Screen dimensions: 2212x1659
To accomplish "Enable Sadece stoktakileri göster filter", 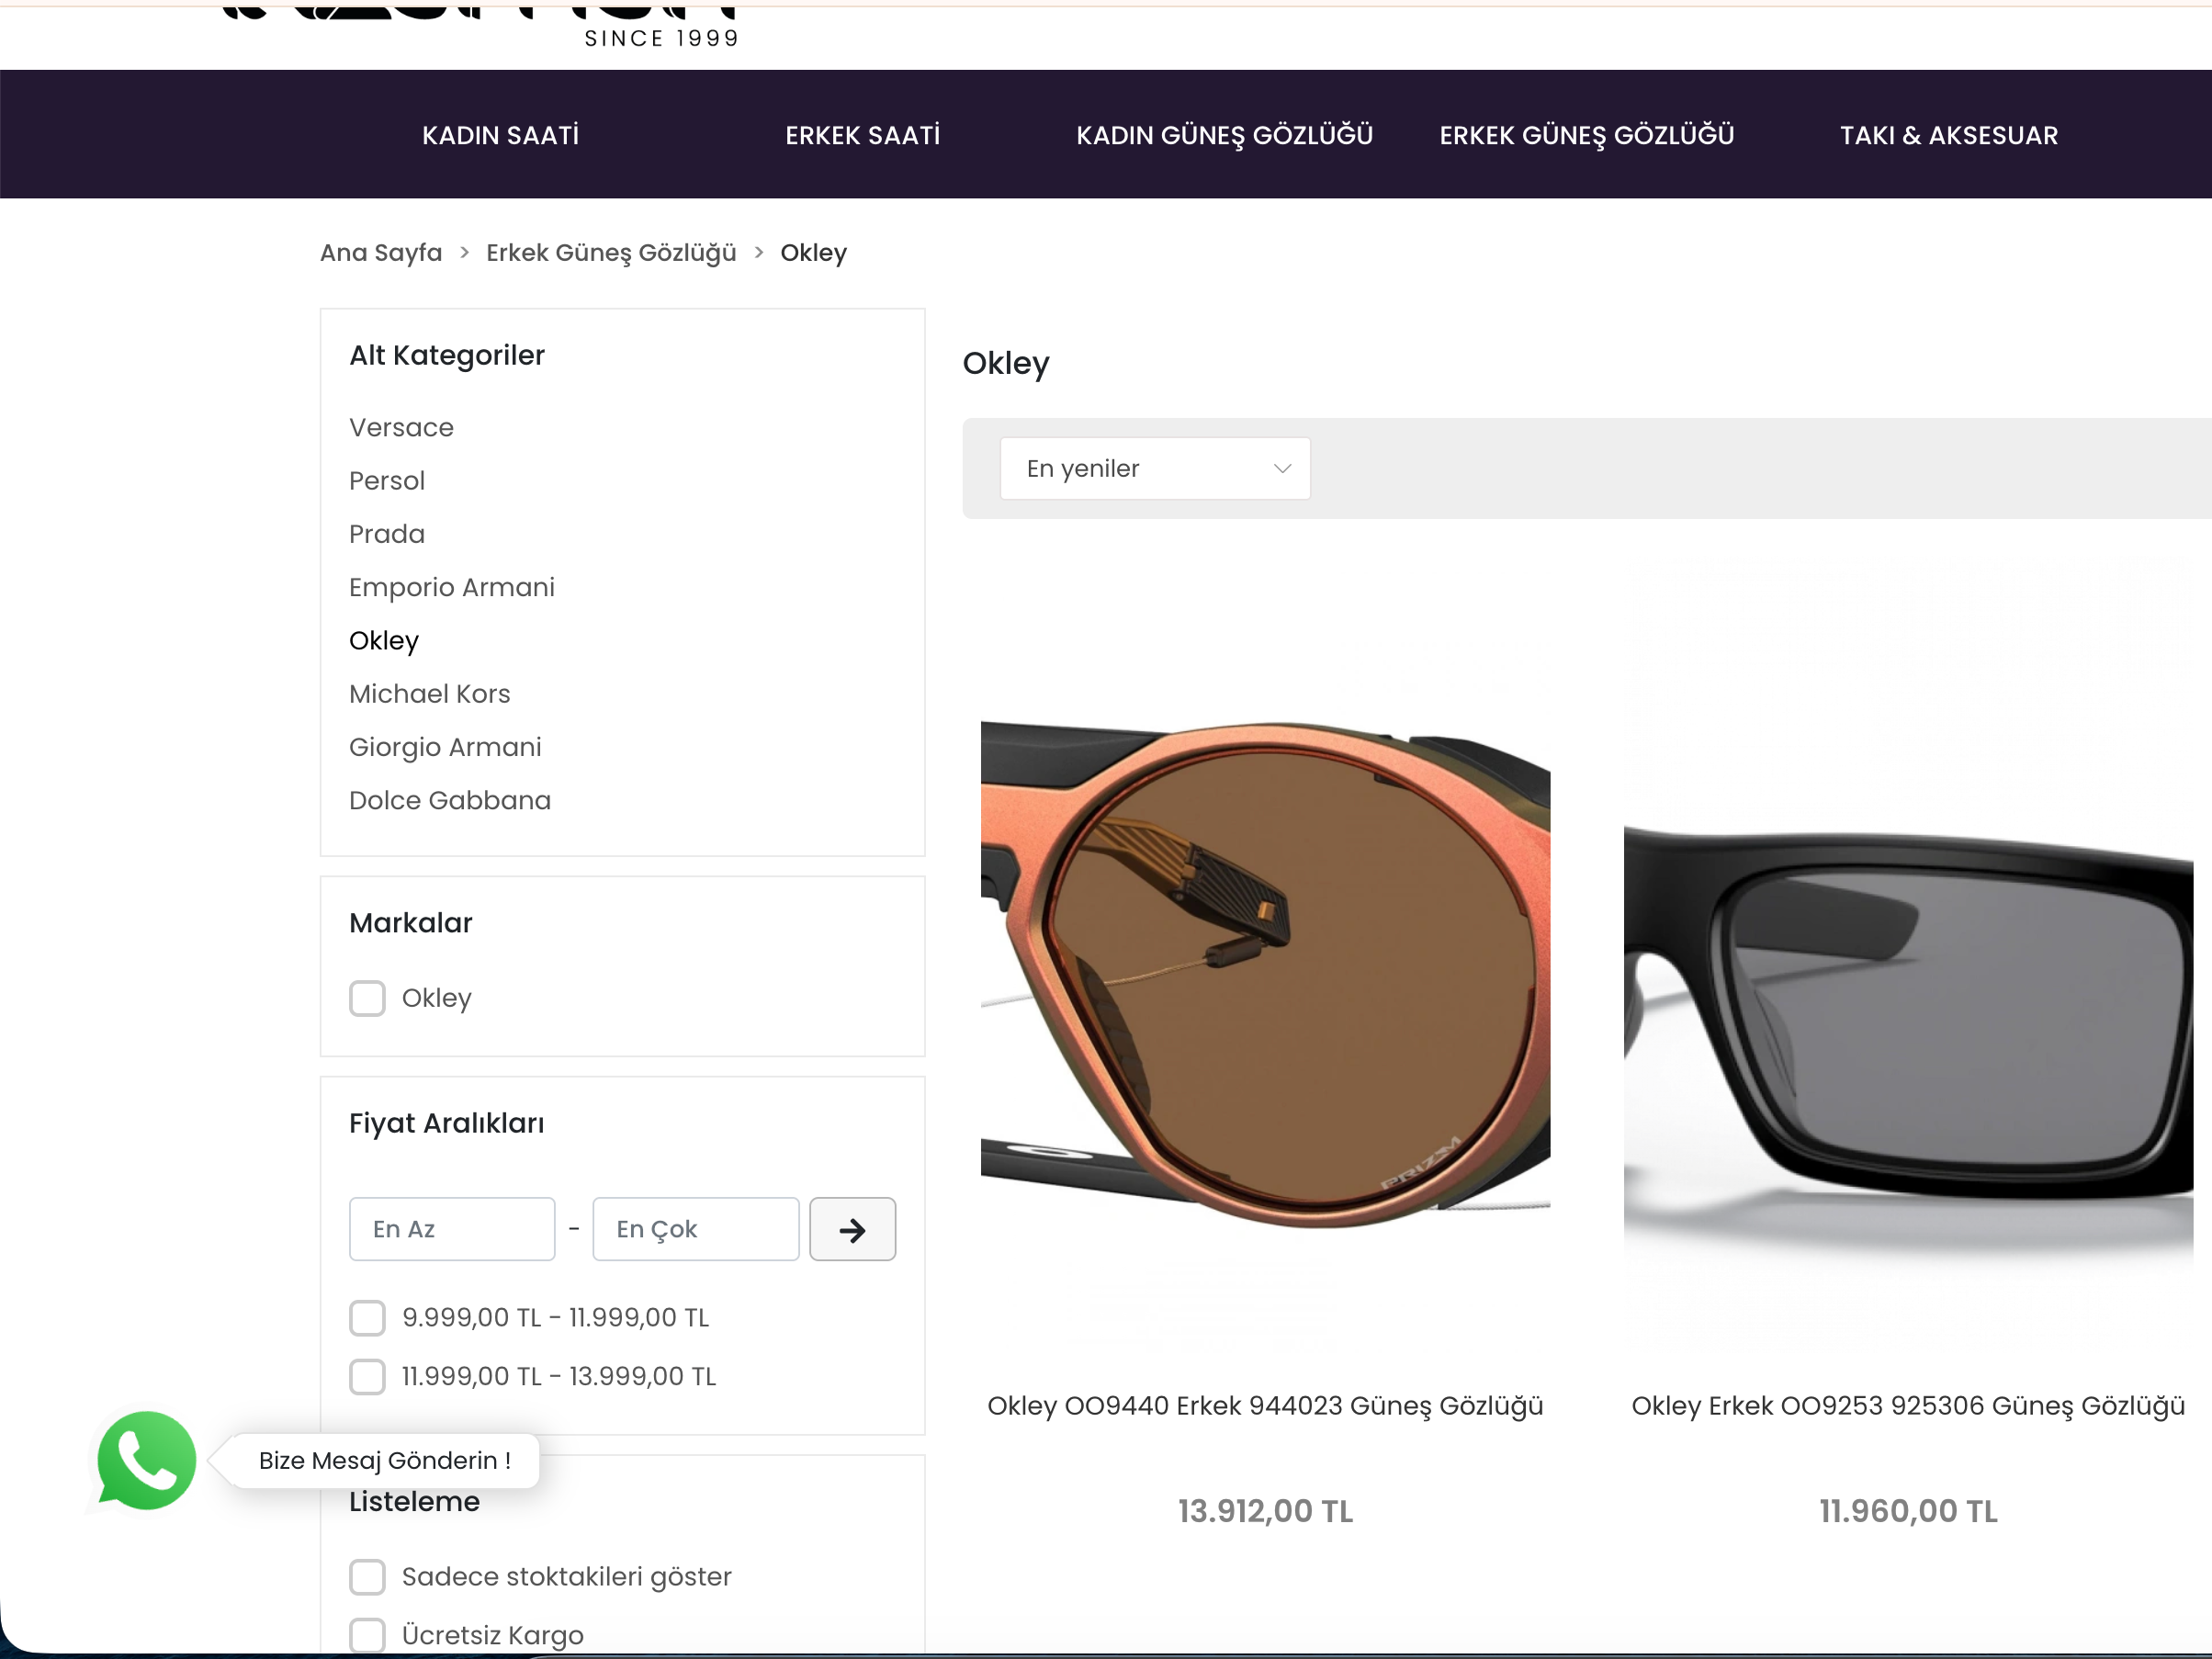I will [x=367, y=1577].
